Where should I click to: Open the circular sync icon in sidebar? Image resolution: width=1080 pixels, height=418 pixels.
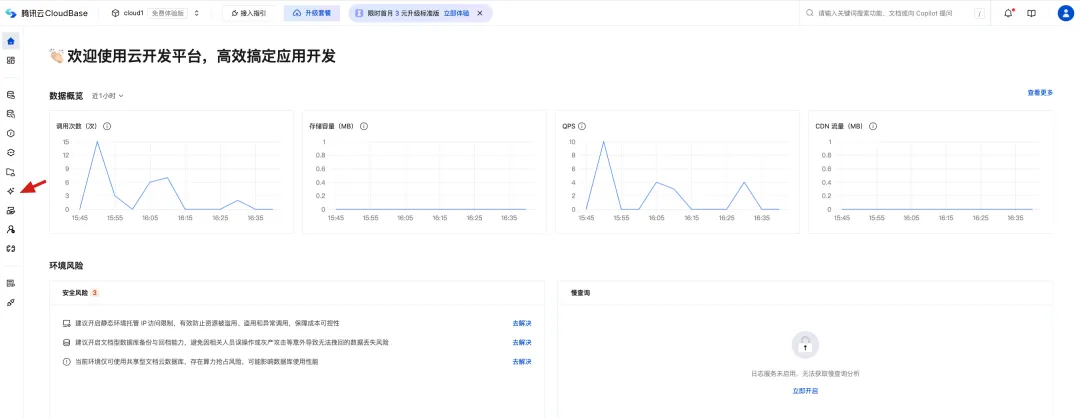coord(10,152)
